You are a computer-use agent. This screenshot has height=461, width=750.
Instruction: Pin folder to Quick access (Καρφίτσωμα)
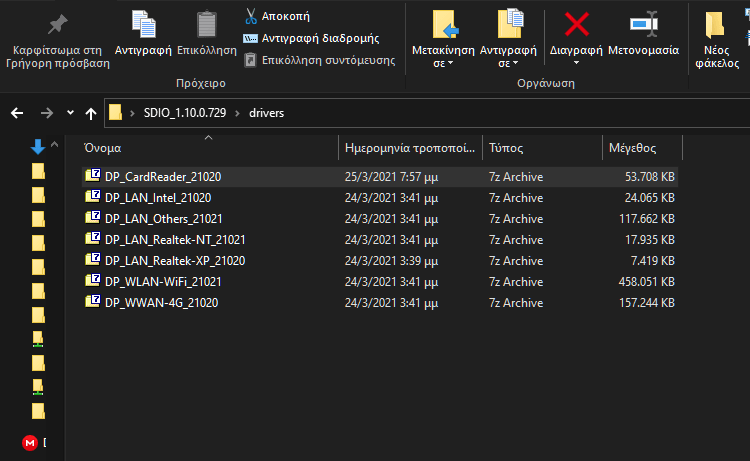pyautogui.click(x=58, y=41)
